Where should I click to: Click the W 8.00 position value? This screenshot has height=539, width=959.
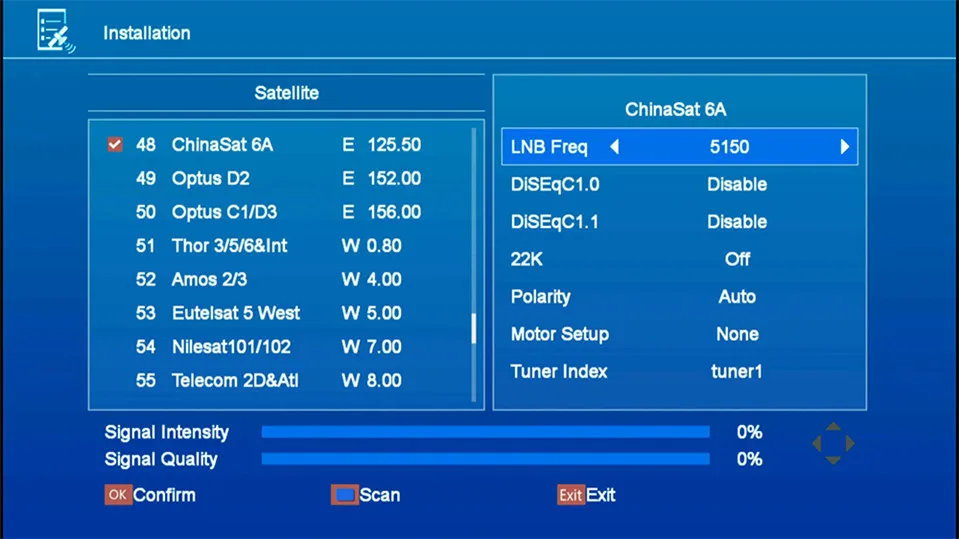372,381
